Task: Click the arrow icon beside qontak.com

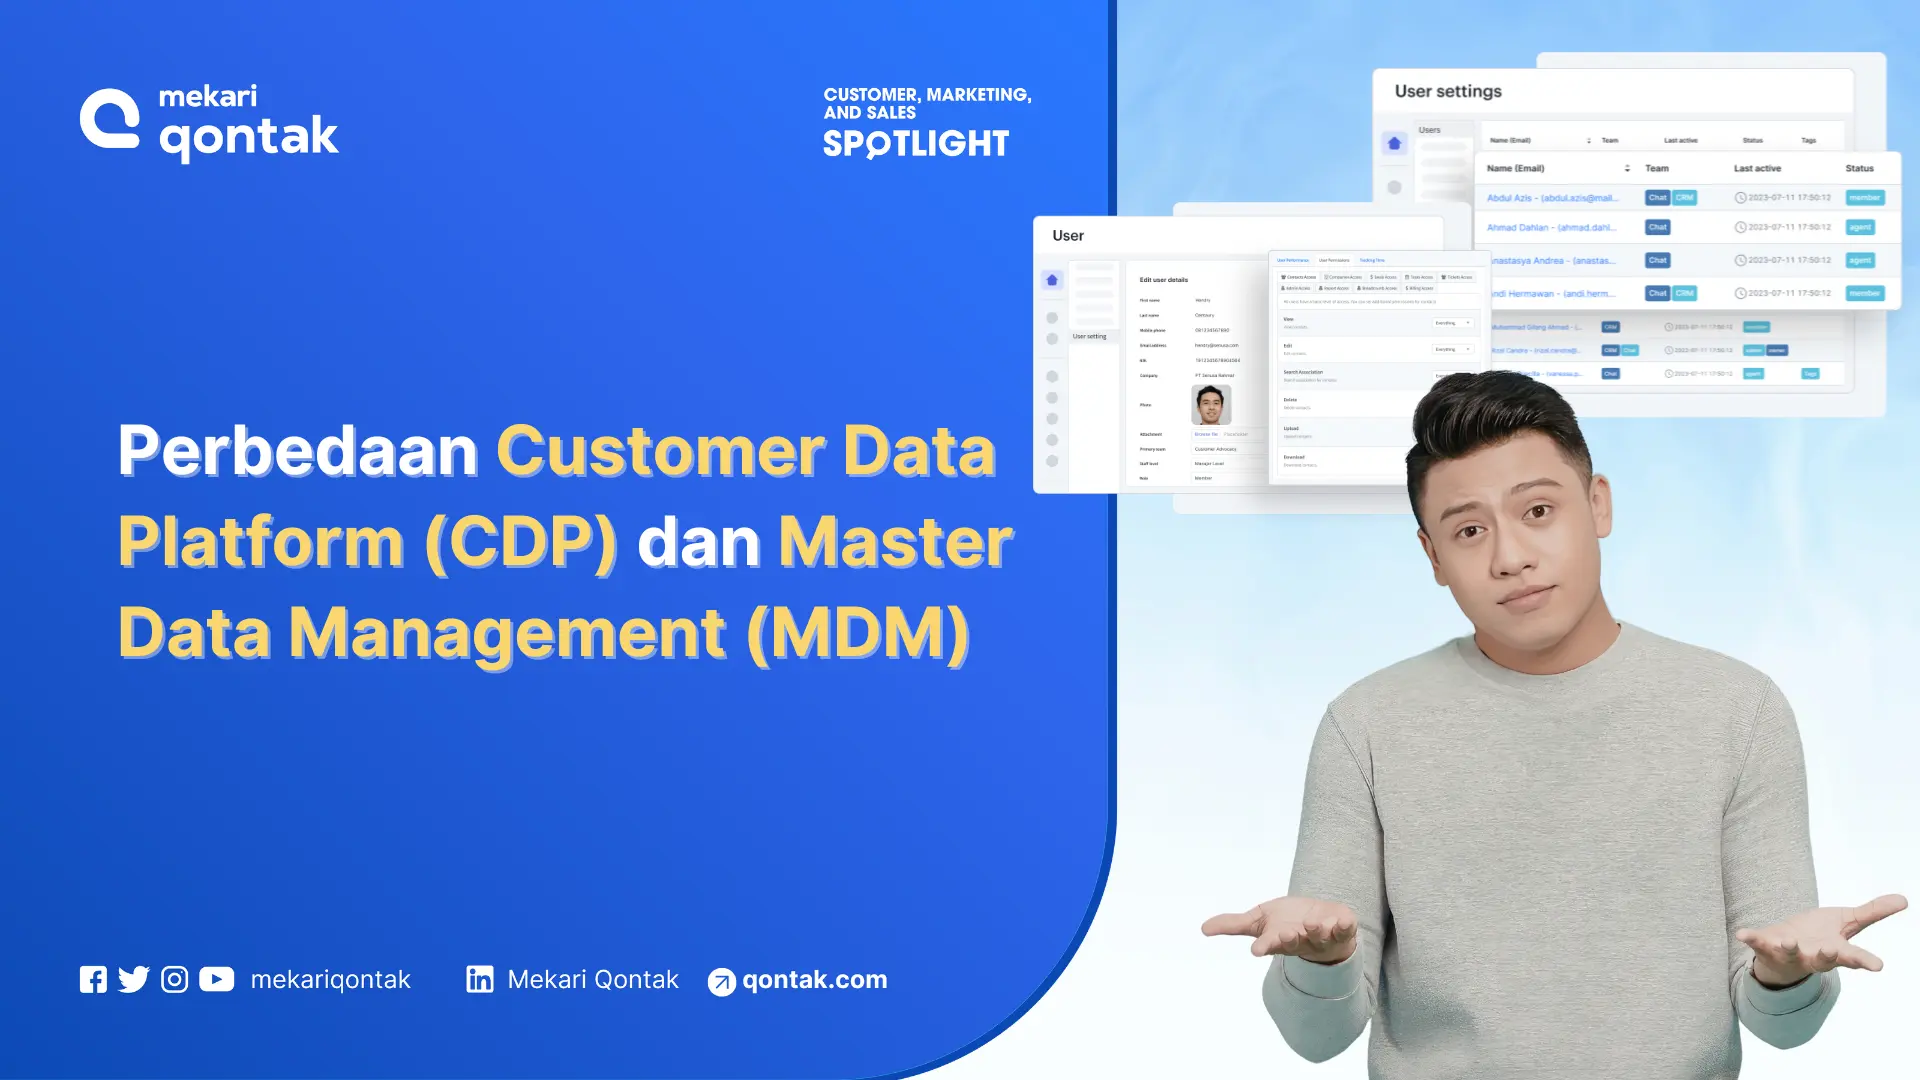Action: click(721, 982)
